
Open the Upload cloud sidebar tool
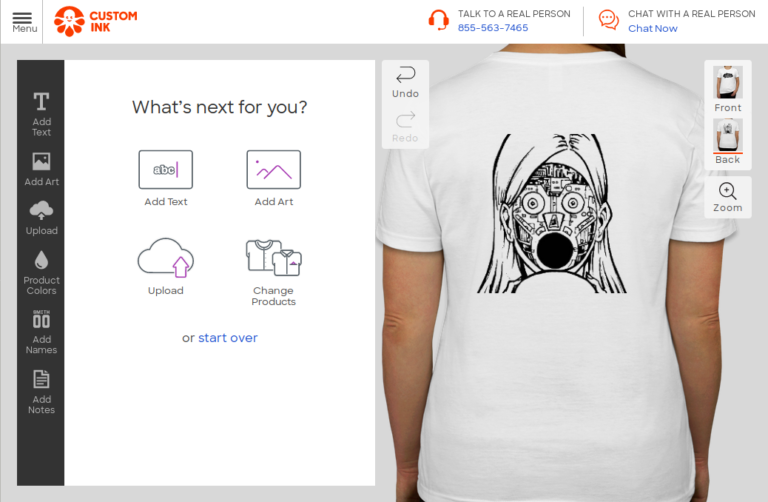pyautogui.click(x=41, y=218)
